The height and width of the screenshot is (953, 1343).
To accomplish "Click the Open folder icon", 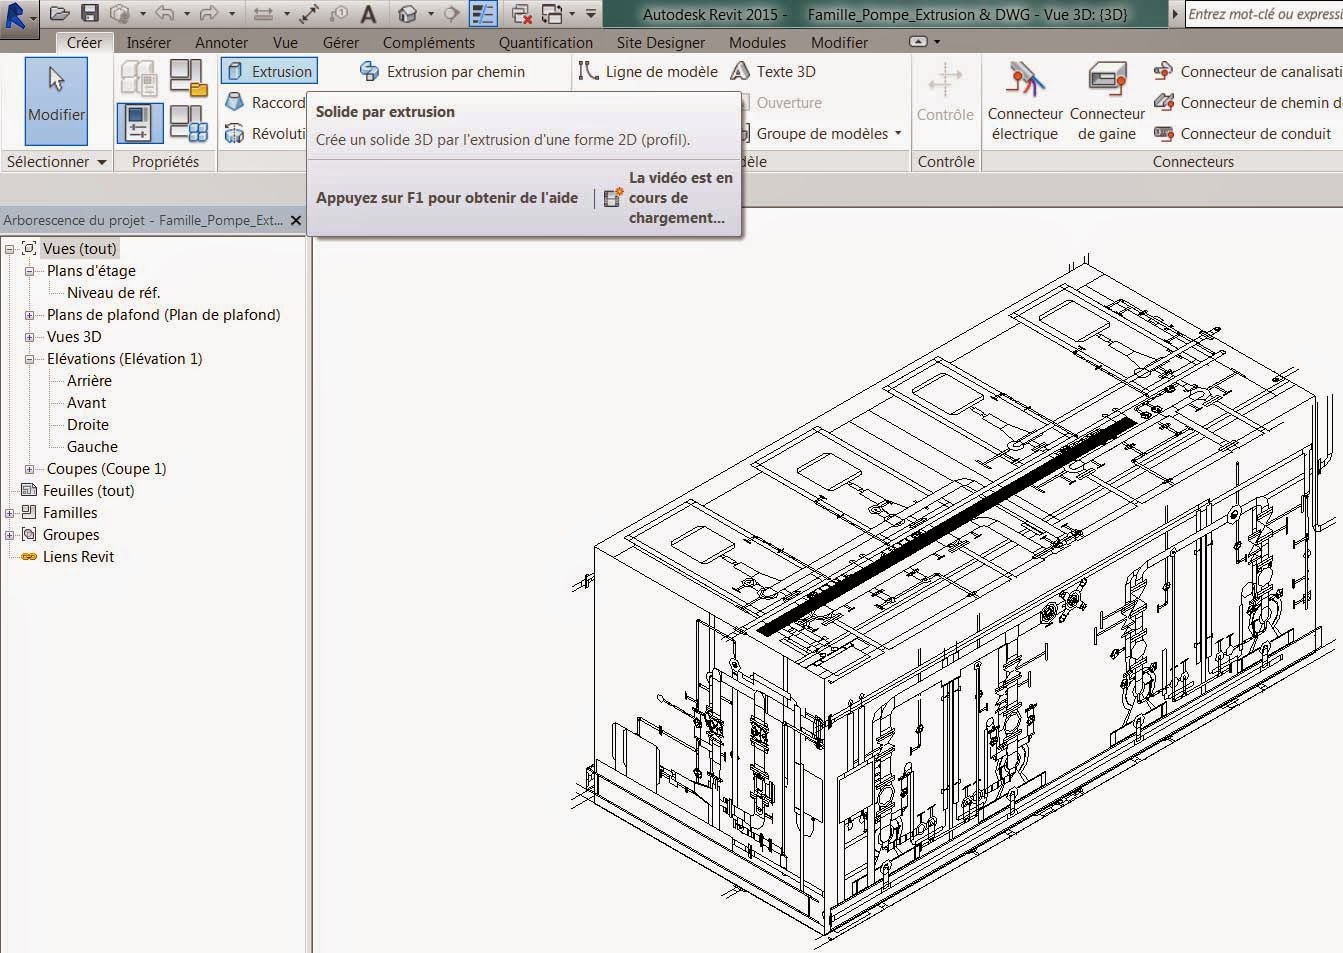I will tap(60, 13).
